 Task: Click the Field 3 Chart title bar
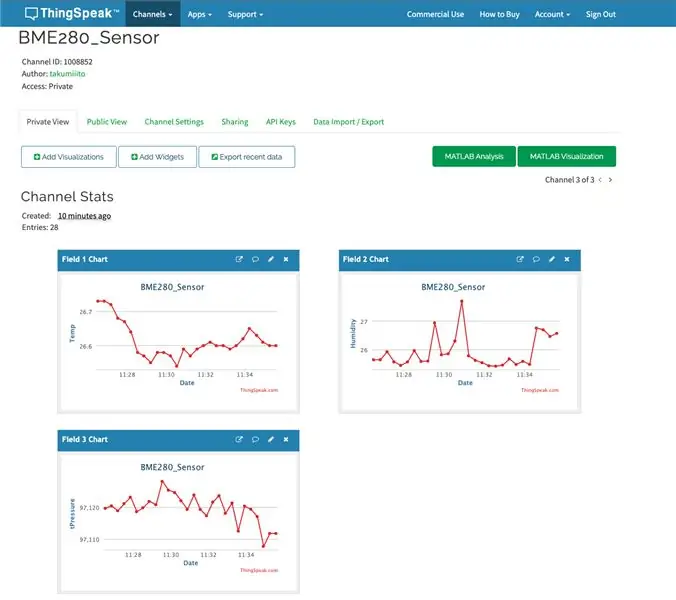pyautogui.click(x=178, y=440)
